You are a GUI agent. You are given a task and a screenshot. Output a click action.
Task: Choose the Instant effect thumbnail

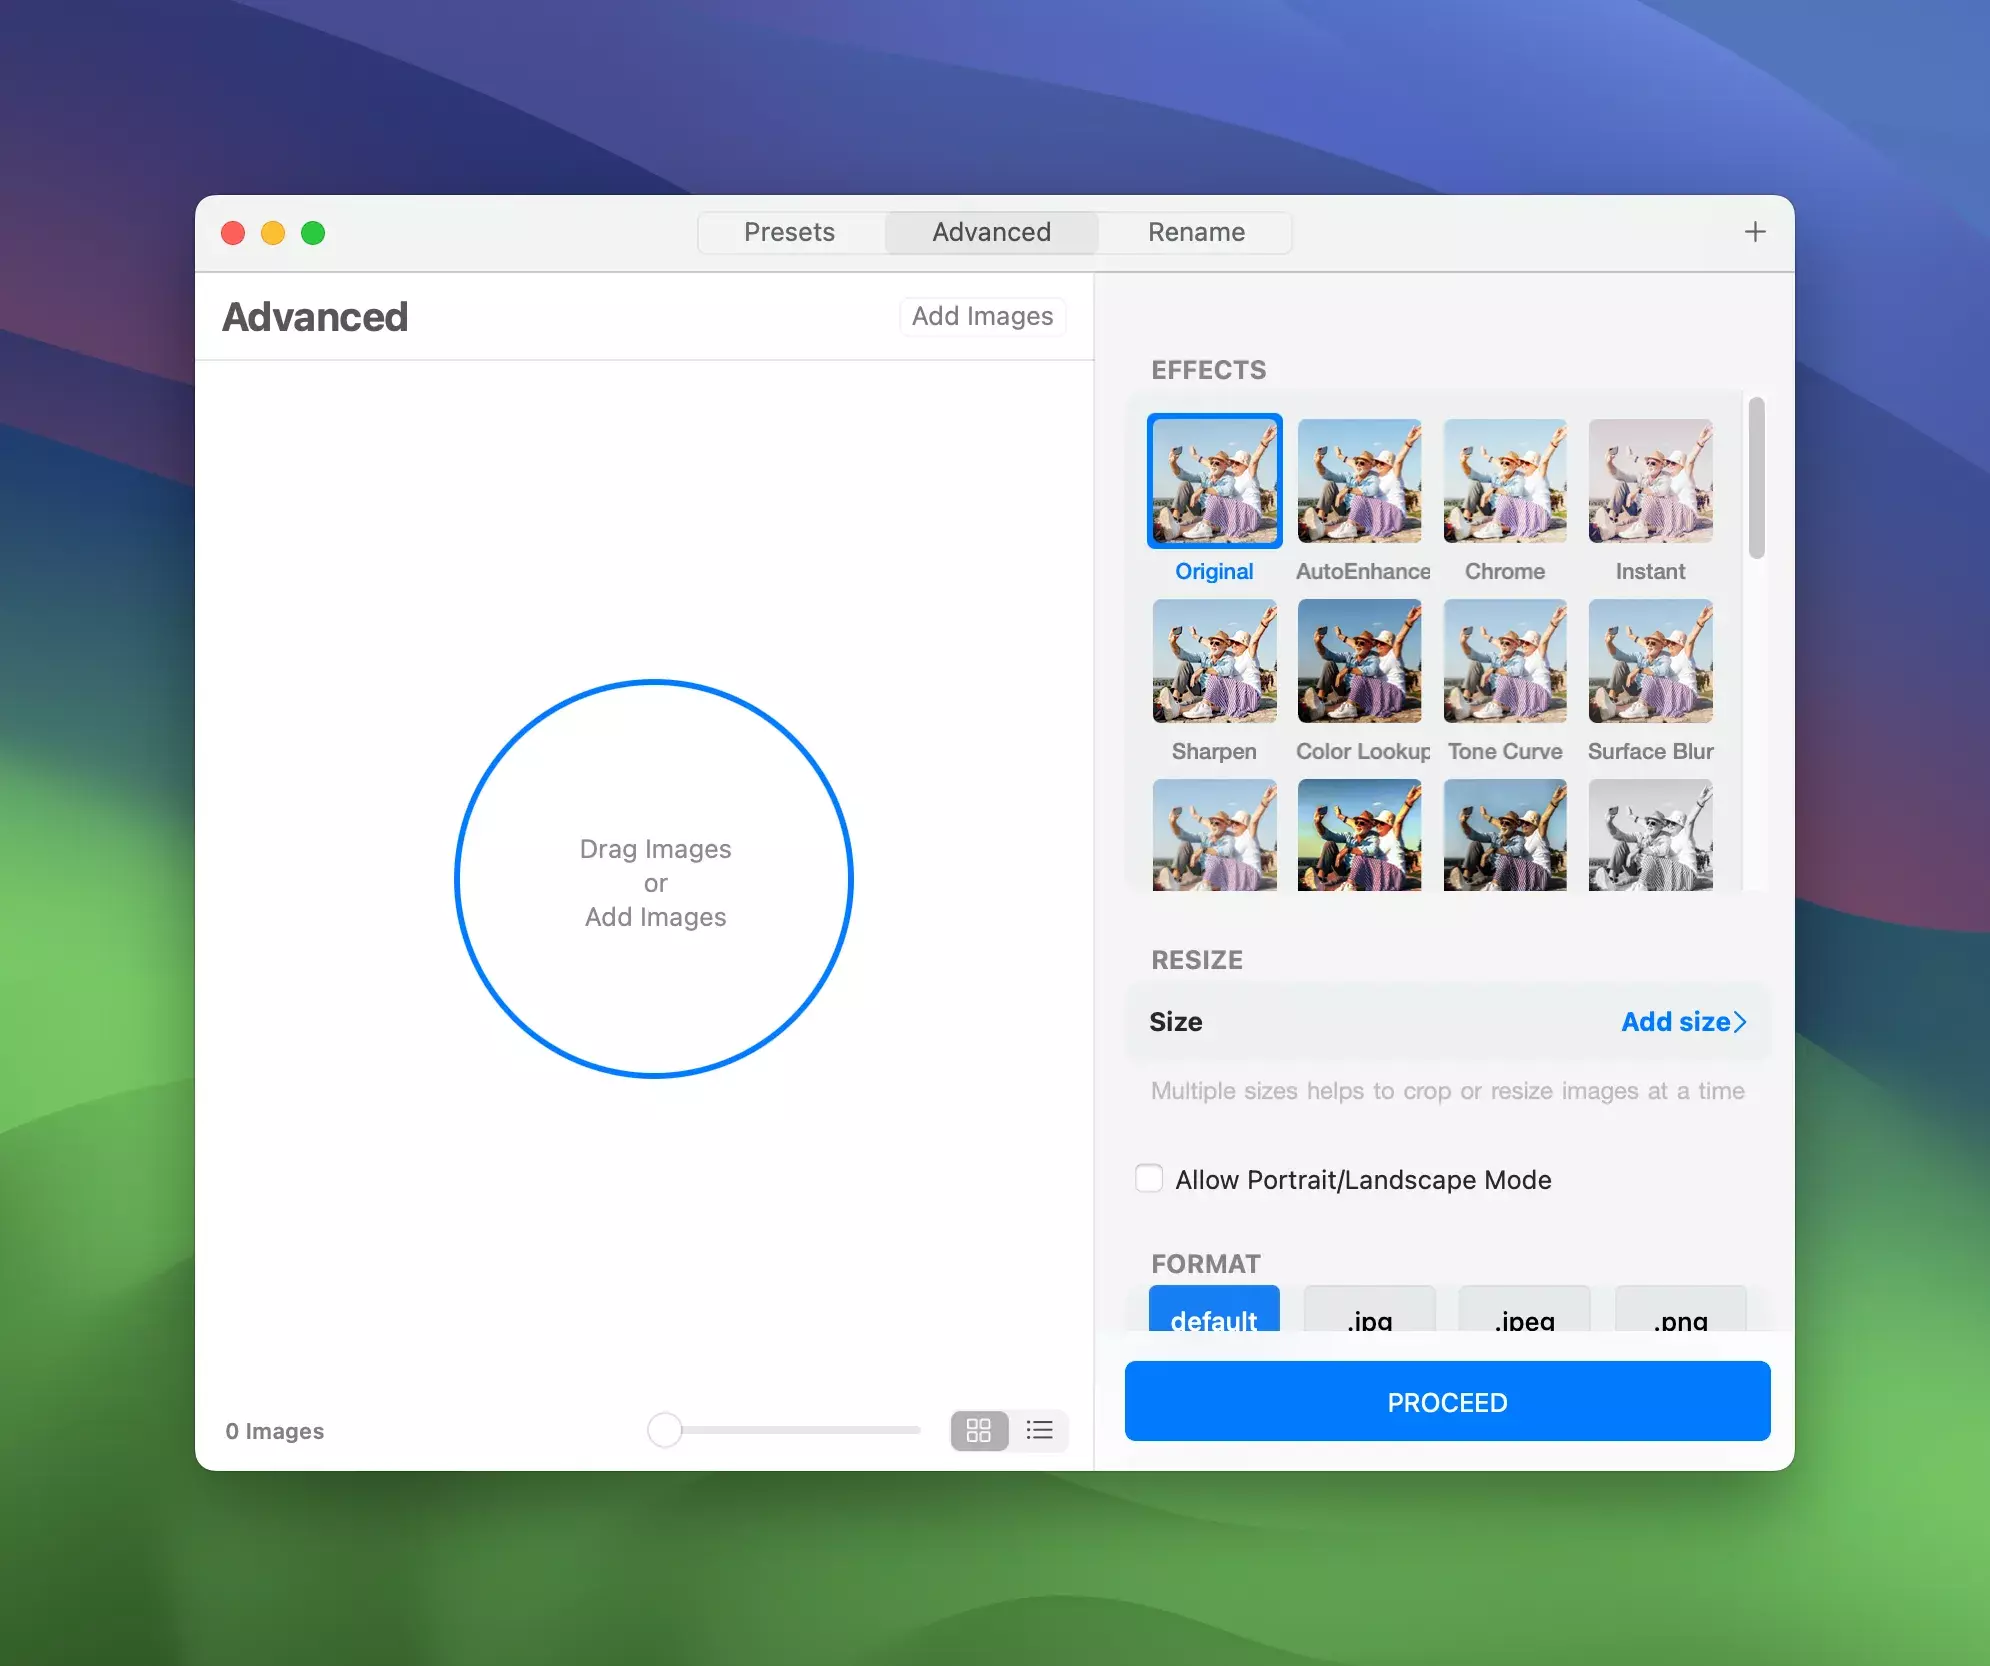pyautogui.click(x=1650, y=481)
